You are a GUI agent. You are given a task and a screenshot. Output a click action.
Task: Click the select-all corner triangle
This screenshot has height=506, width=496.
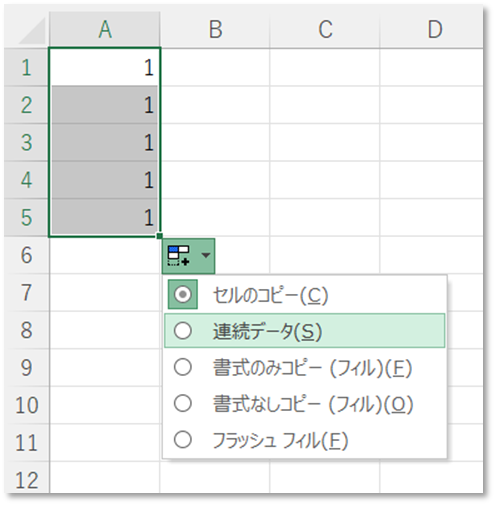click(33, 31)
